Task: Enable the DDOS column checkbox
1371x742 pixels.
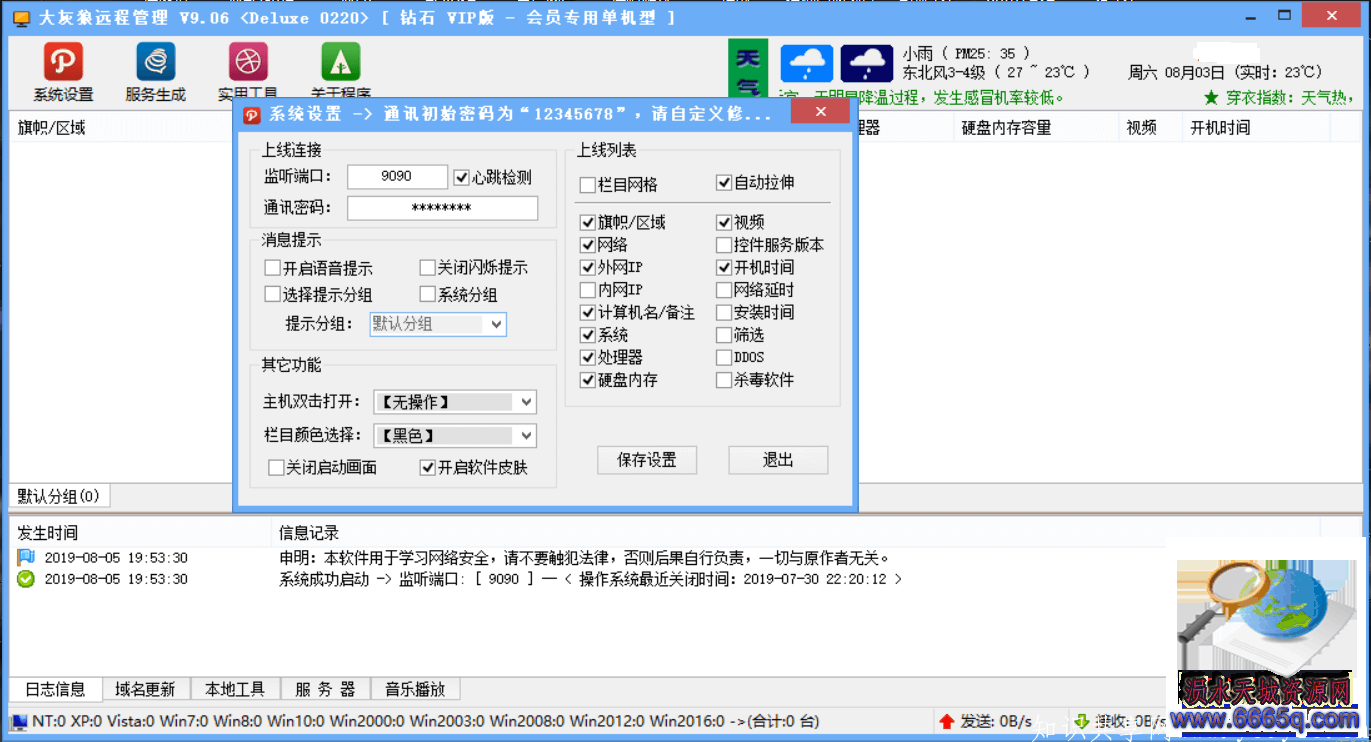Action: (x=724, y=357)
